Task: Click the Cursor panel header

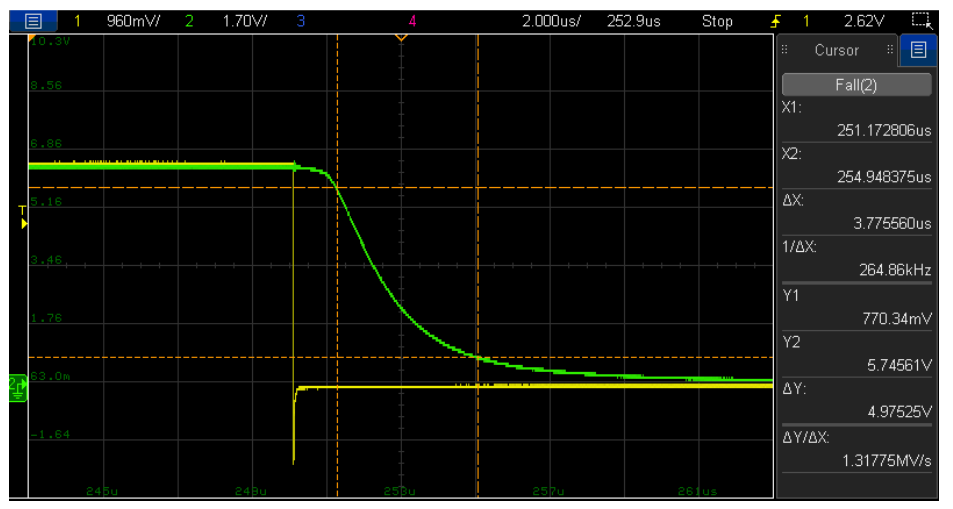Action: pos(836,50)
